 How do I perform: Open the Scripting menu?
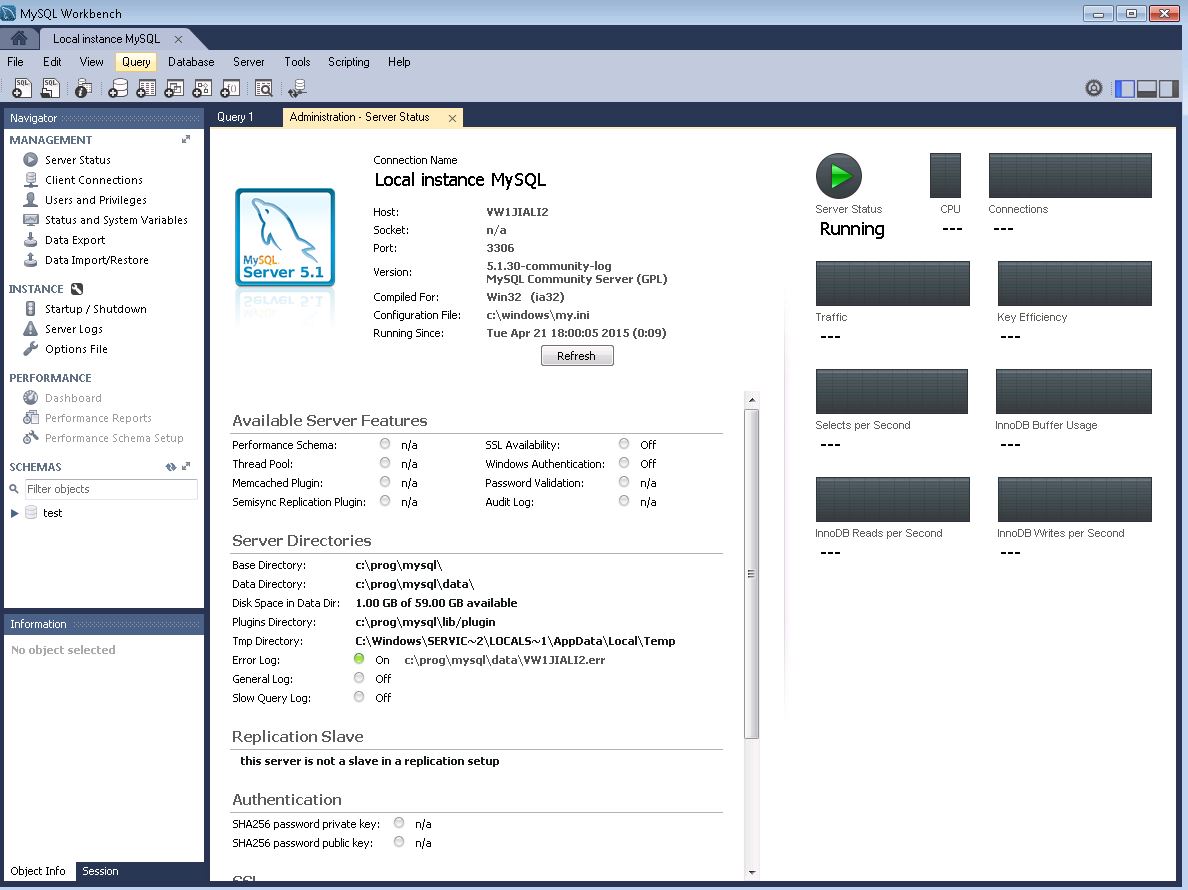(x=349, y=62)
